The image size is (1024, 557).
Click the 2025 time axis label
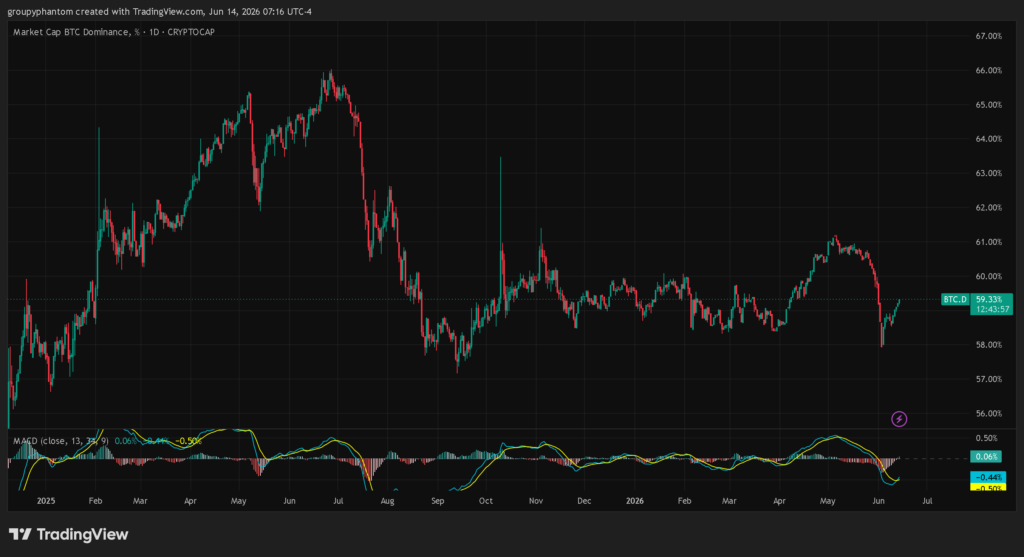pyautogui.click(x=46, y=501)
